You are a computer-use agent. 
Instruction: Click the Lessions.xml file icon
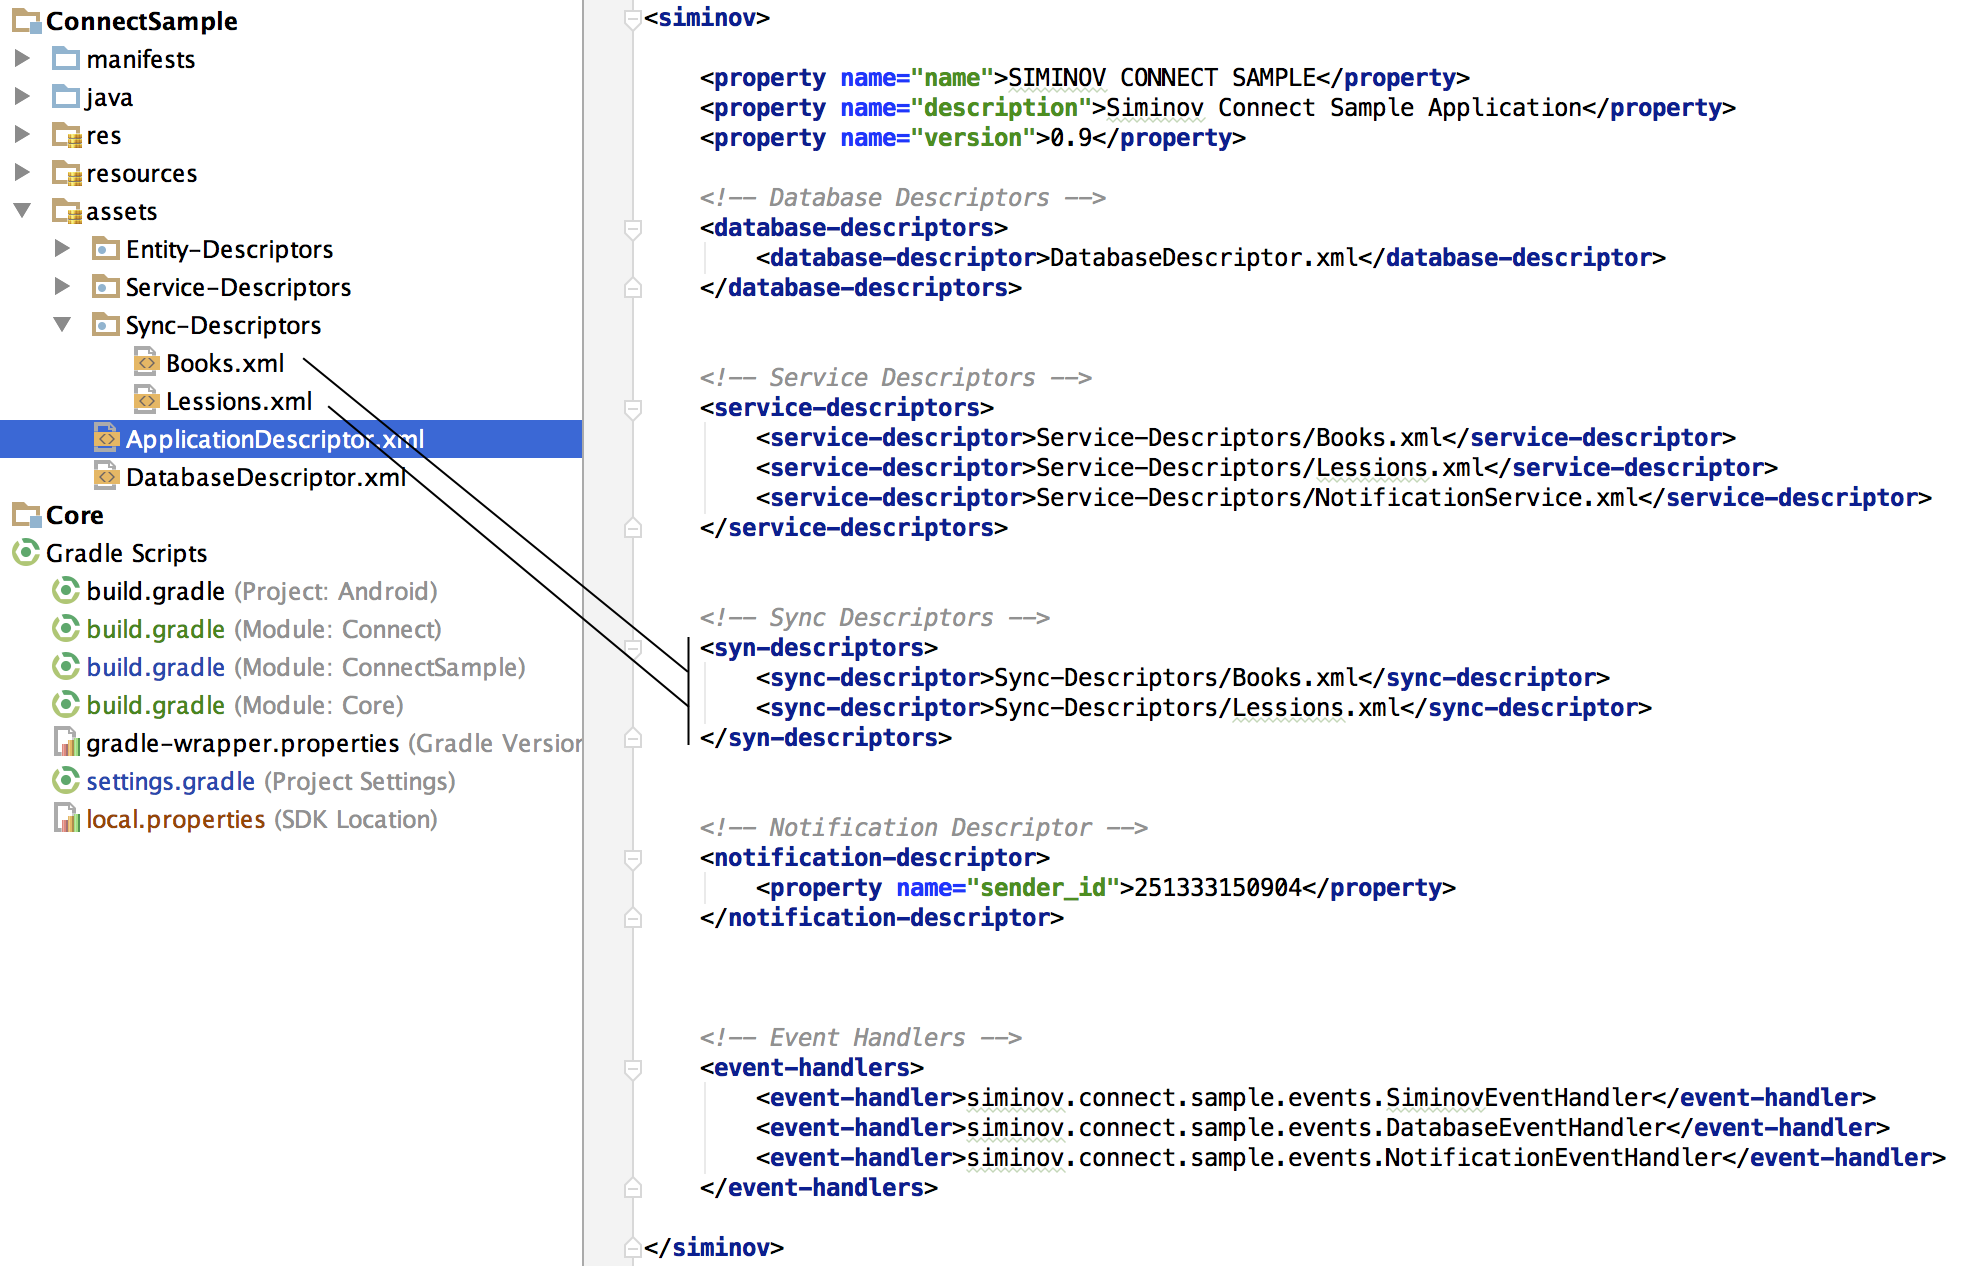tap(146, 400)
